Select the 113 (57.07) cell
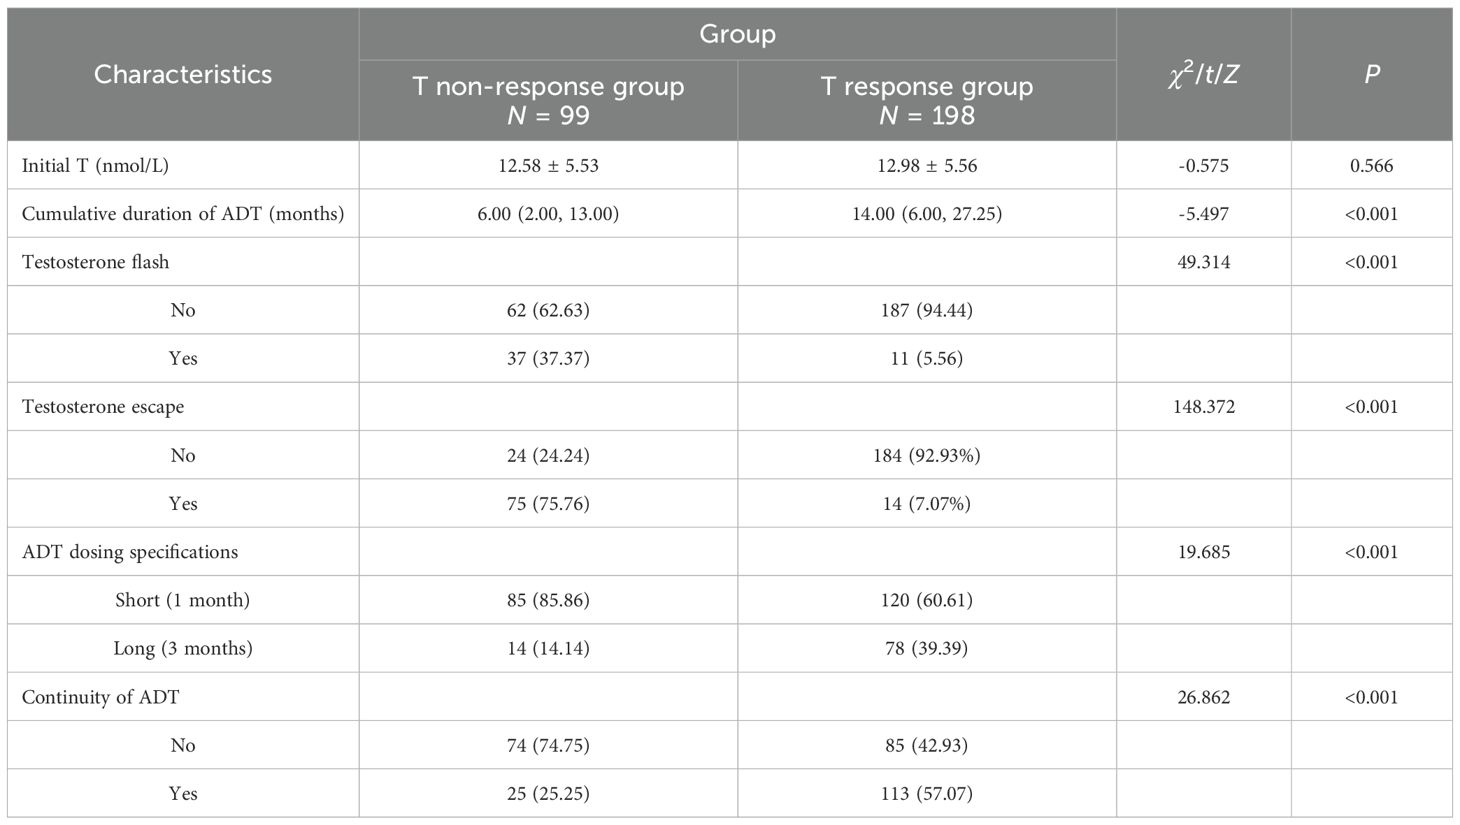 pos(927,794)
